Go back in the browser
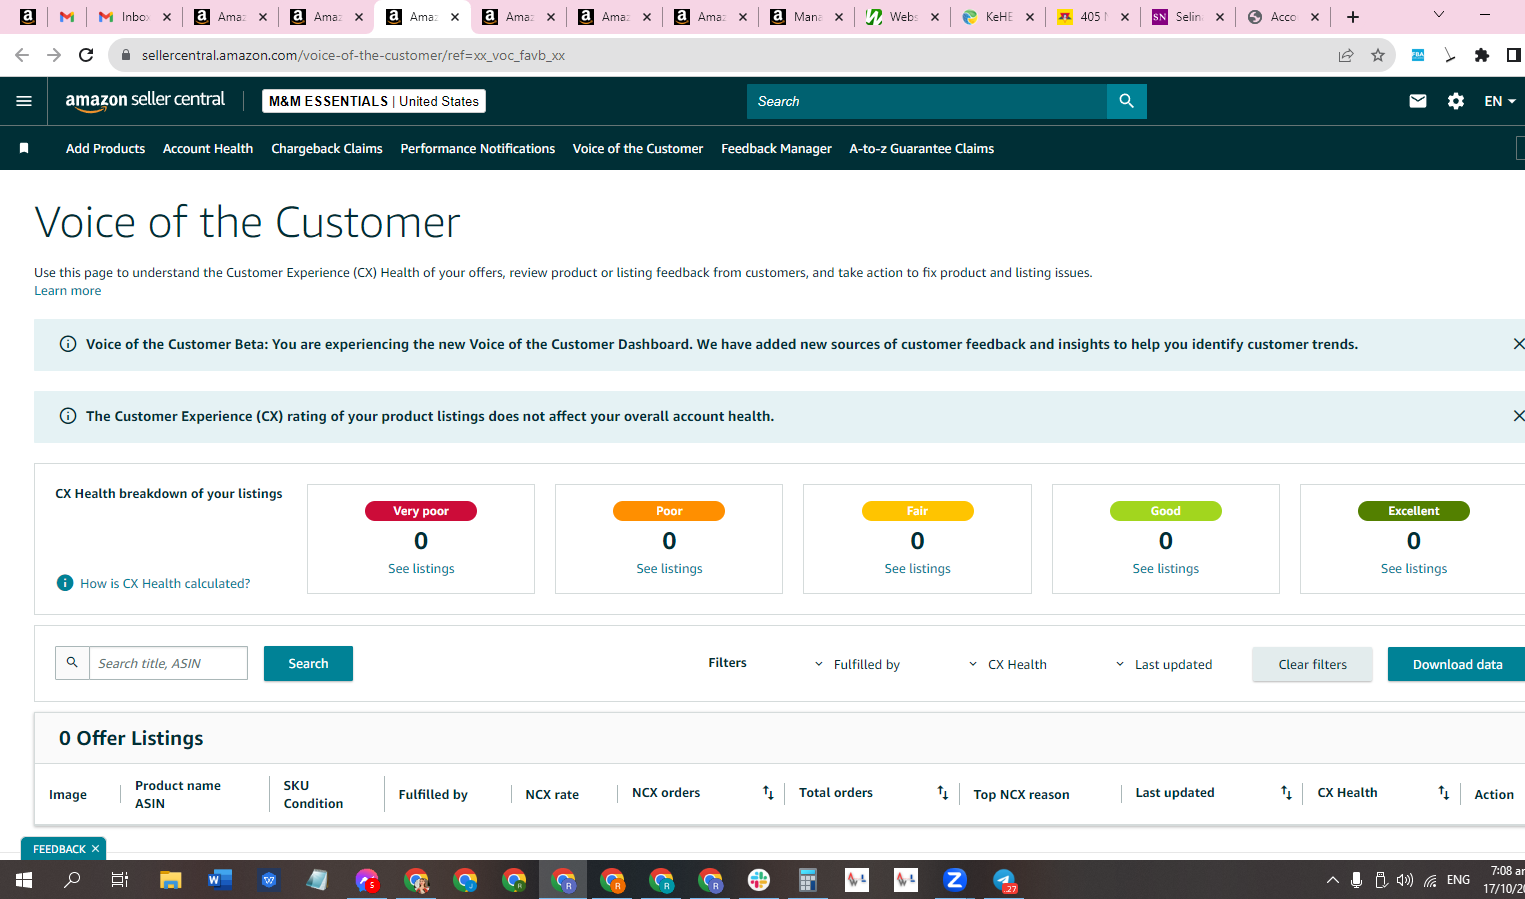 [22, 55]
